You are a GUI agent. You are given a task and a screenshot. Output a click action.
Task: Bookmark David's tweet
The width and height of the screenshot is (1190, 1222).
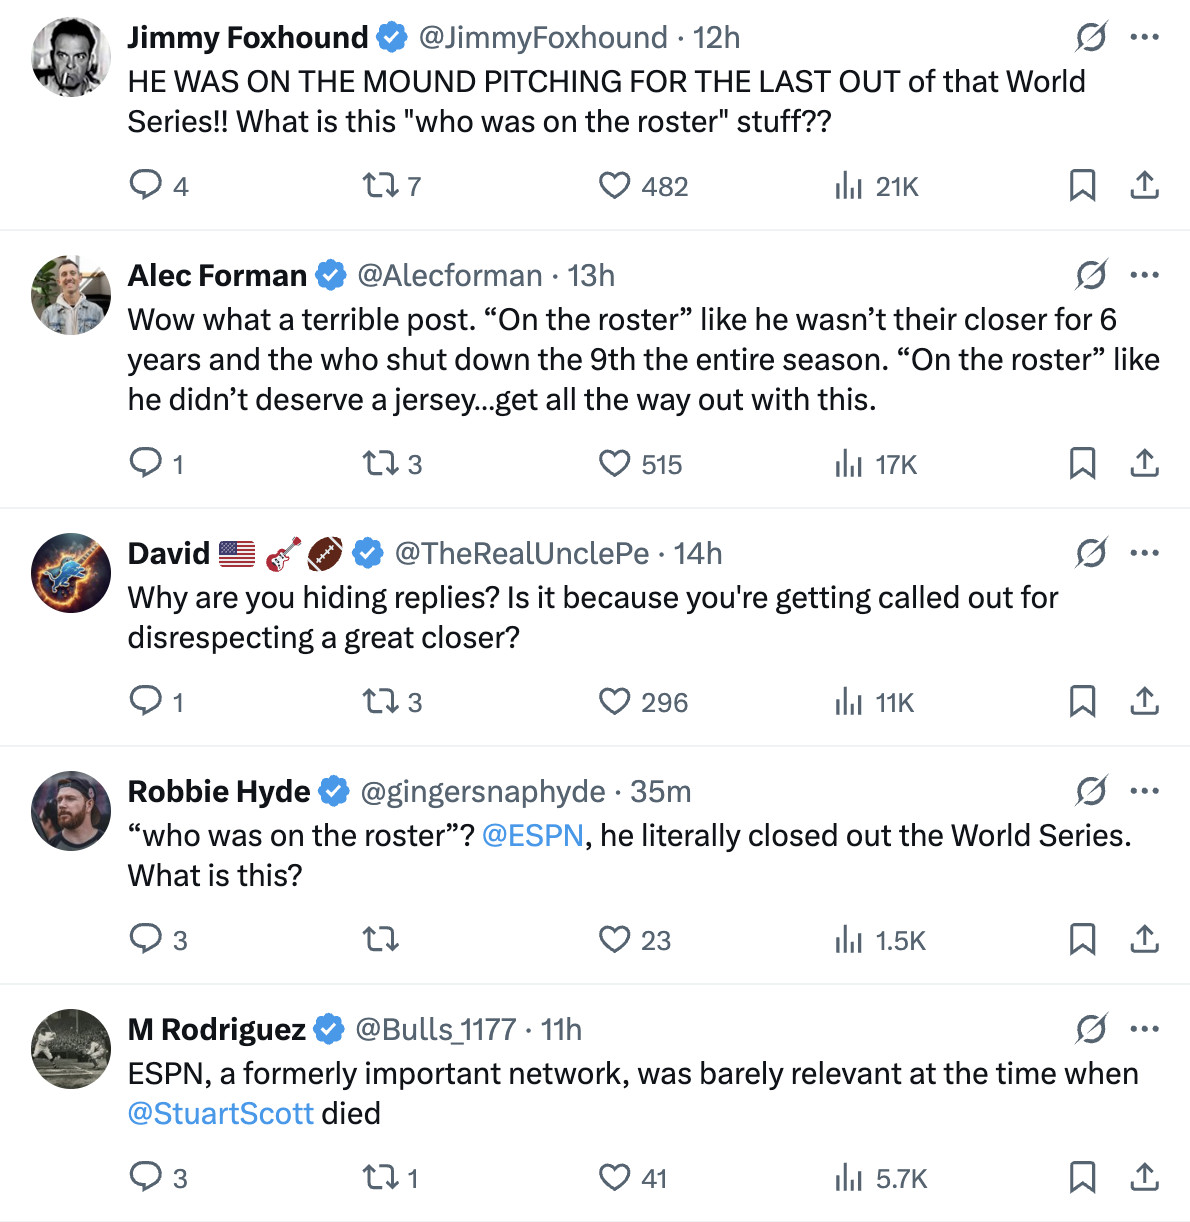pos(1083,701)
